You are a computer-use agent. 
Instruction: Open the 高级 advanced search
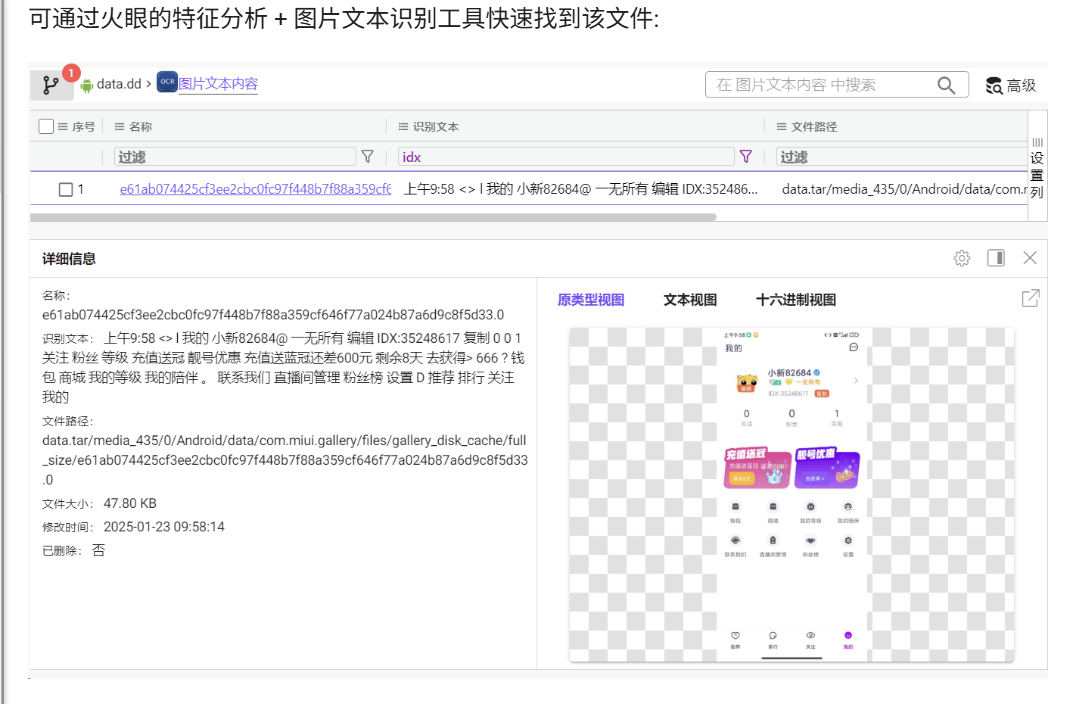pos(1010,86)
